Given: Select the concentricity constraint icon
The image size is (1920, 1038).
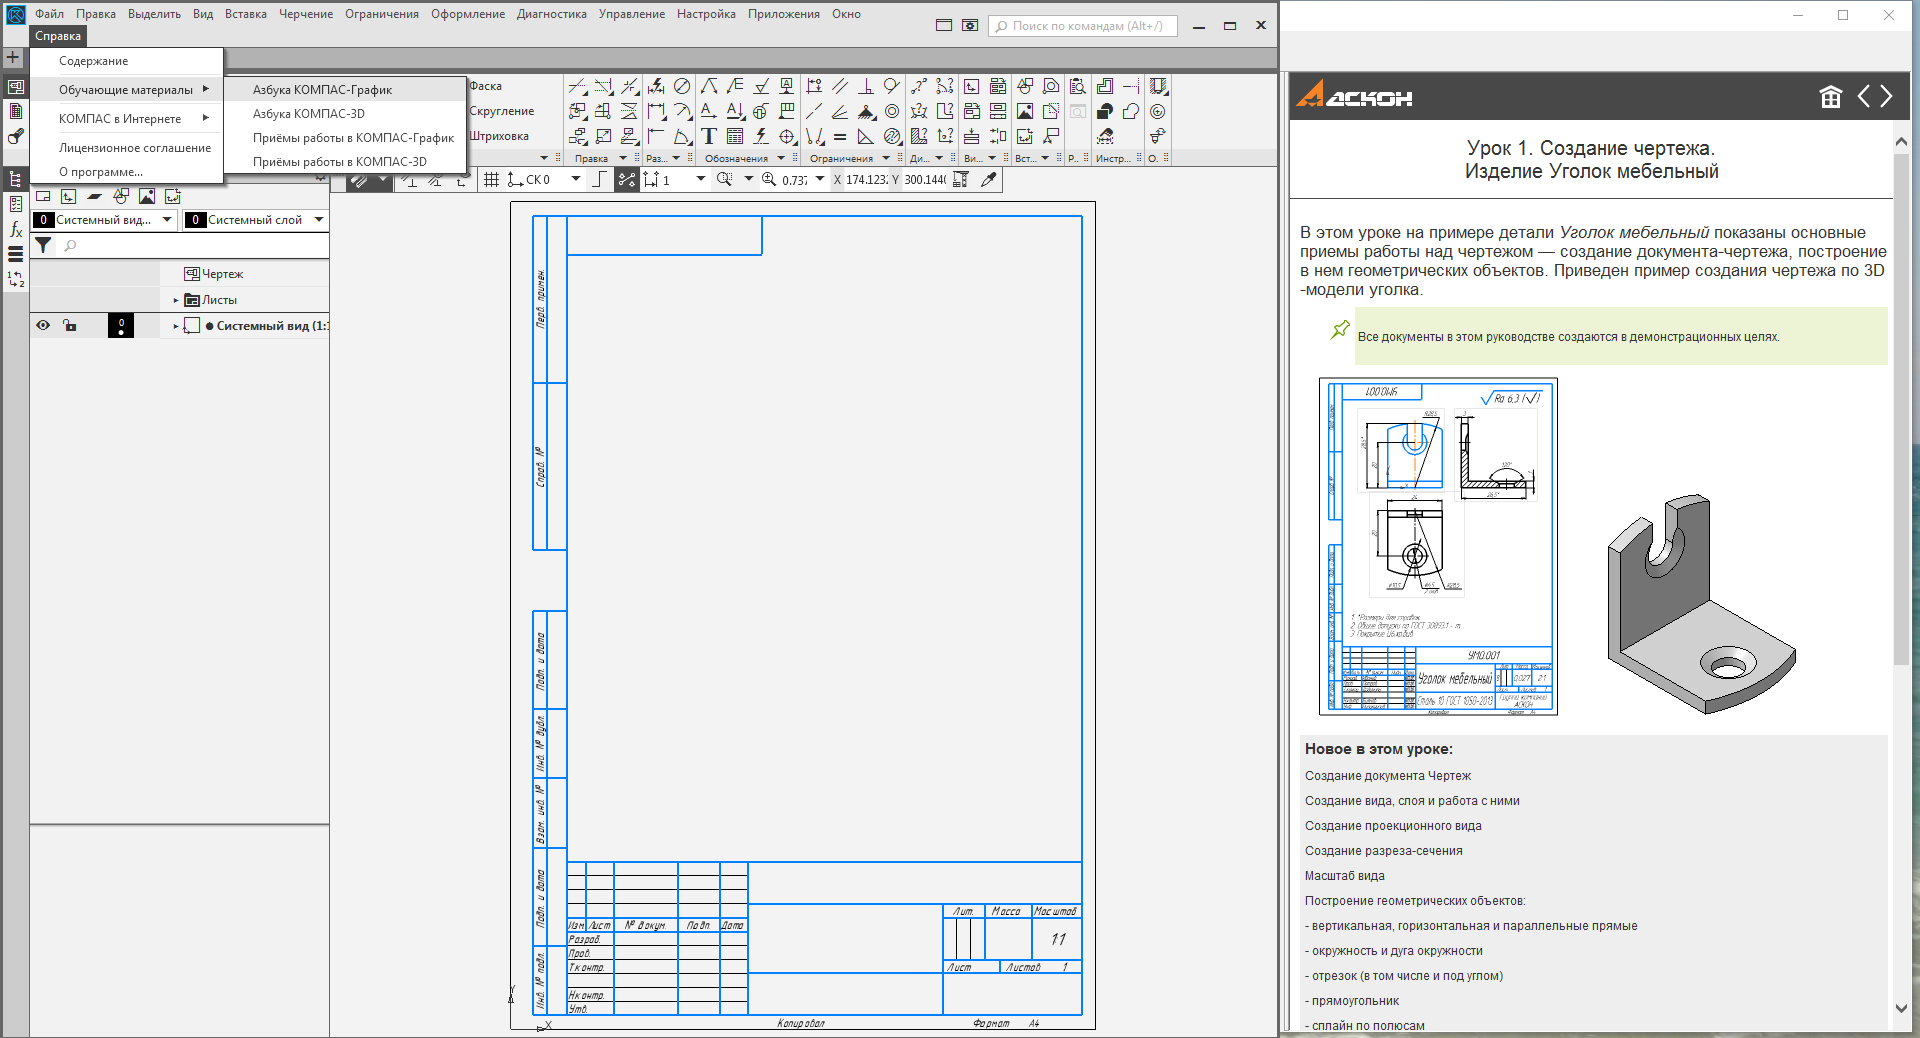Looking at the screenshot, I should (892, 111).
